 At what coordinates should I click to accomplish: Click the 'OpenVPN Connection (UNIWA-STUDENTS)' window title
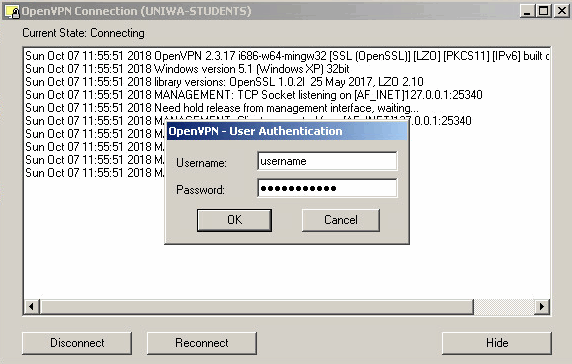(x=136, y=11)
